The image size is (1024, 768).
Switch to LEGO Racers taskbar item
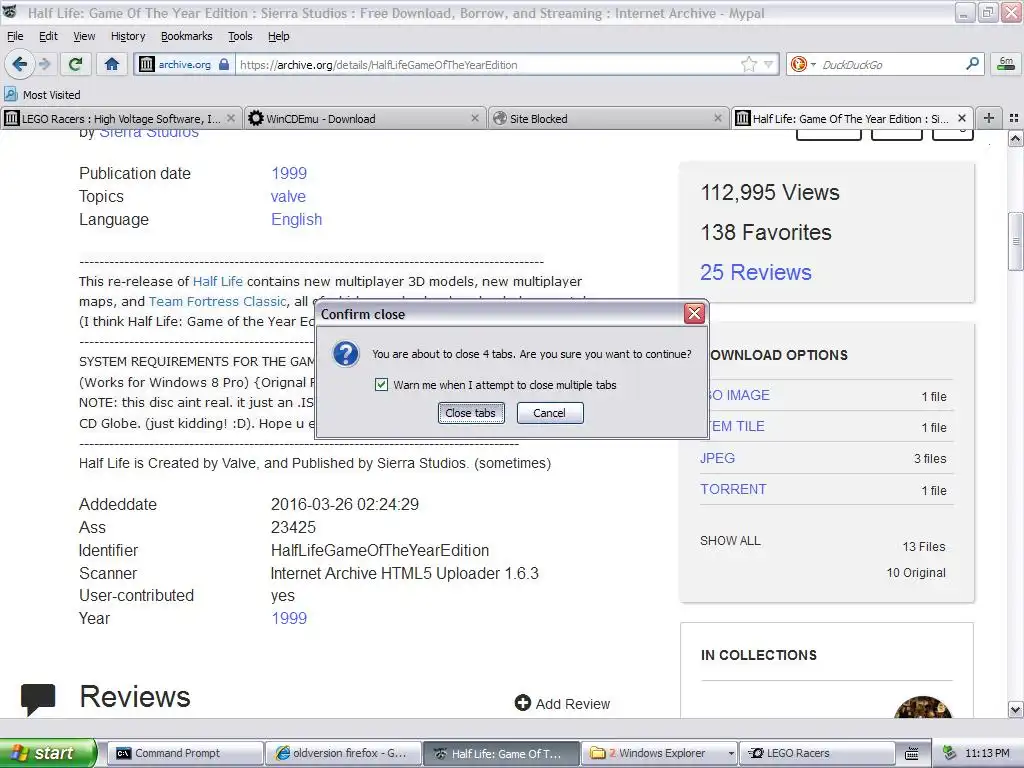[818, 753]
